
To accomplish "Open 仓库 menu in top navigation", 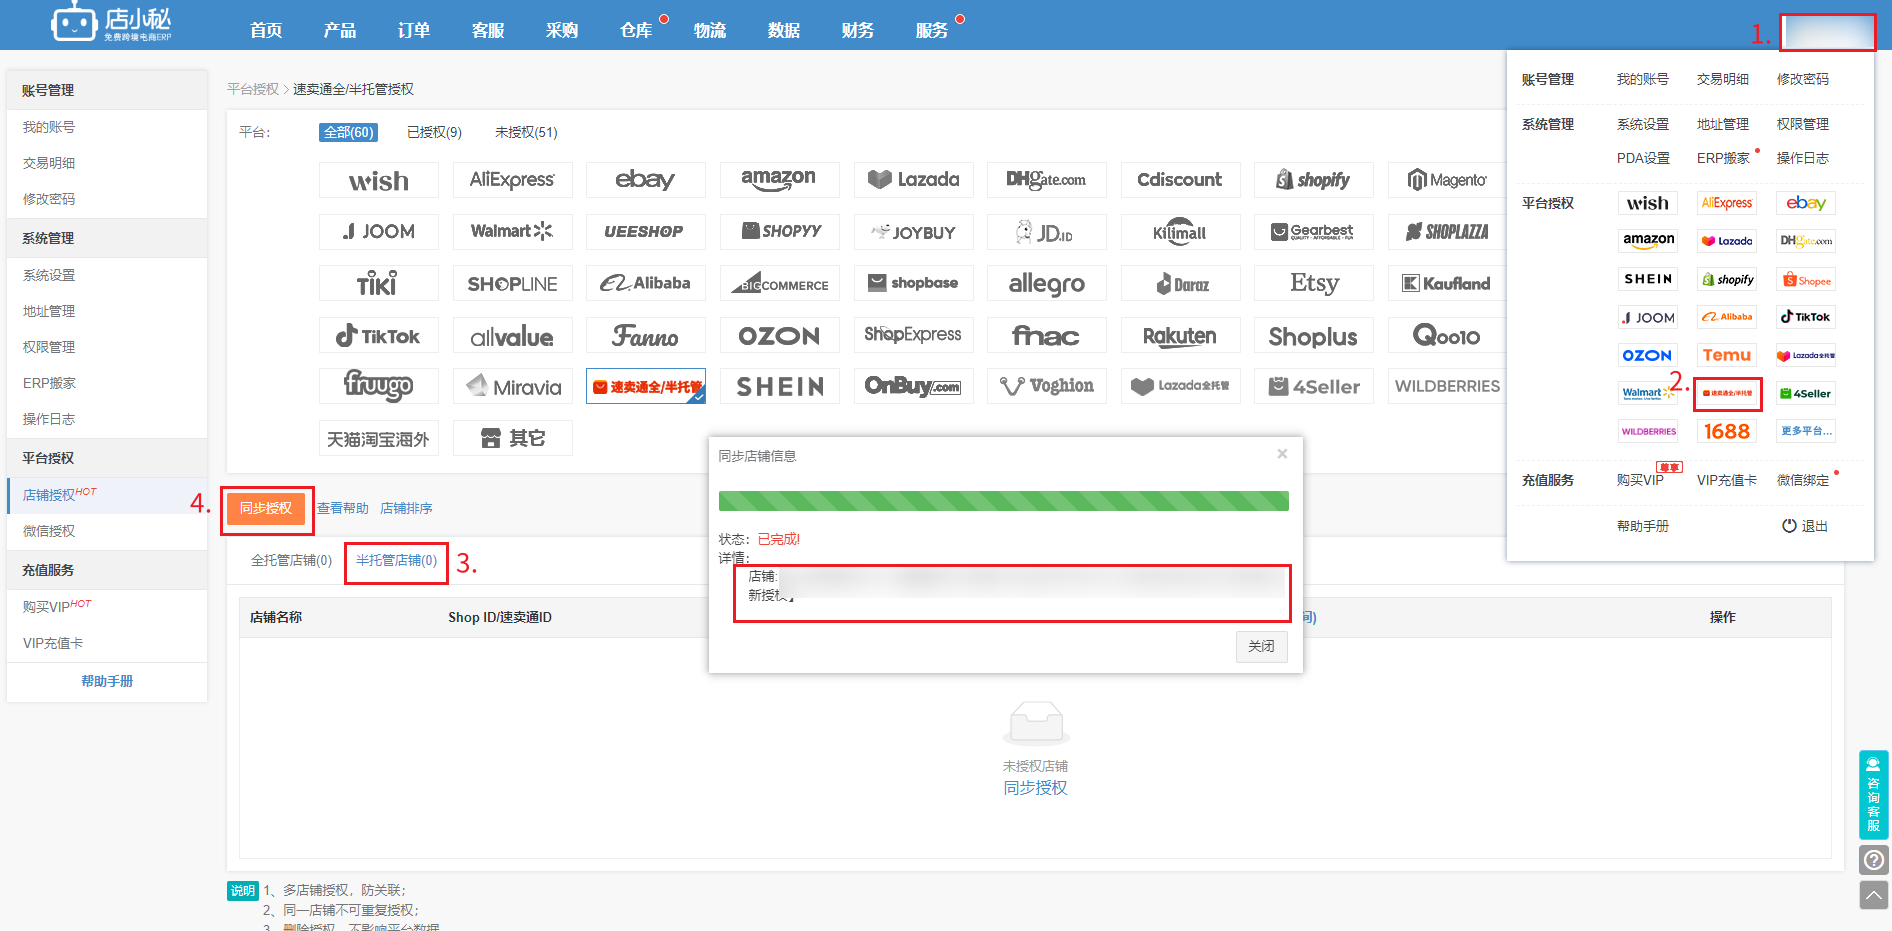I will [x=636, y=30].
